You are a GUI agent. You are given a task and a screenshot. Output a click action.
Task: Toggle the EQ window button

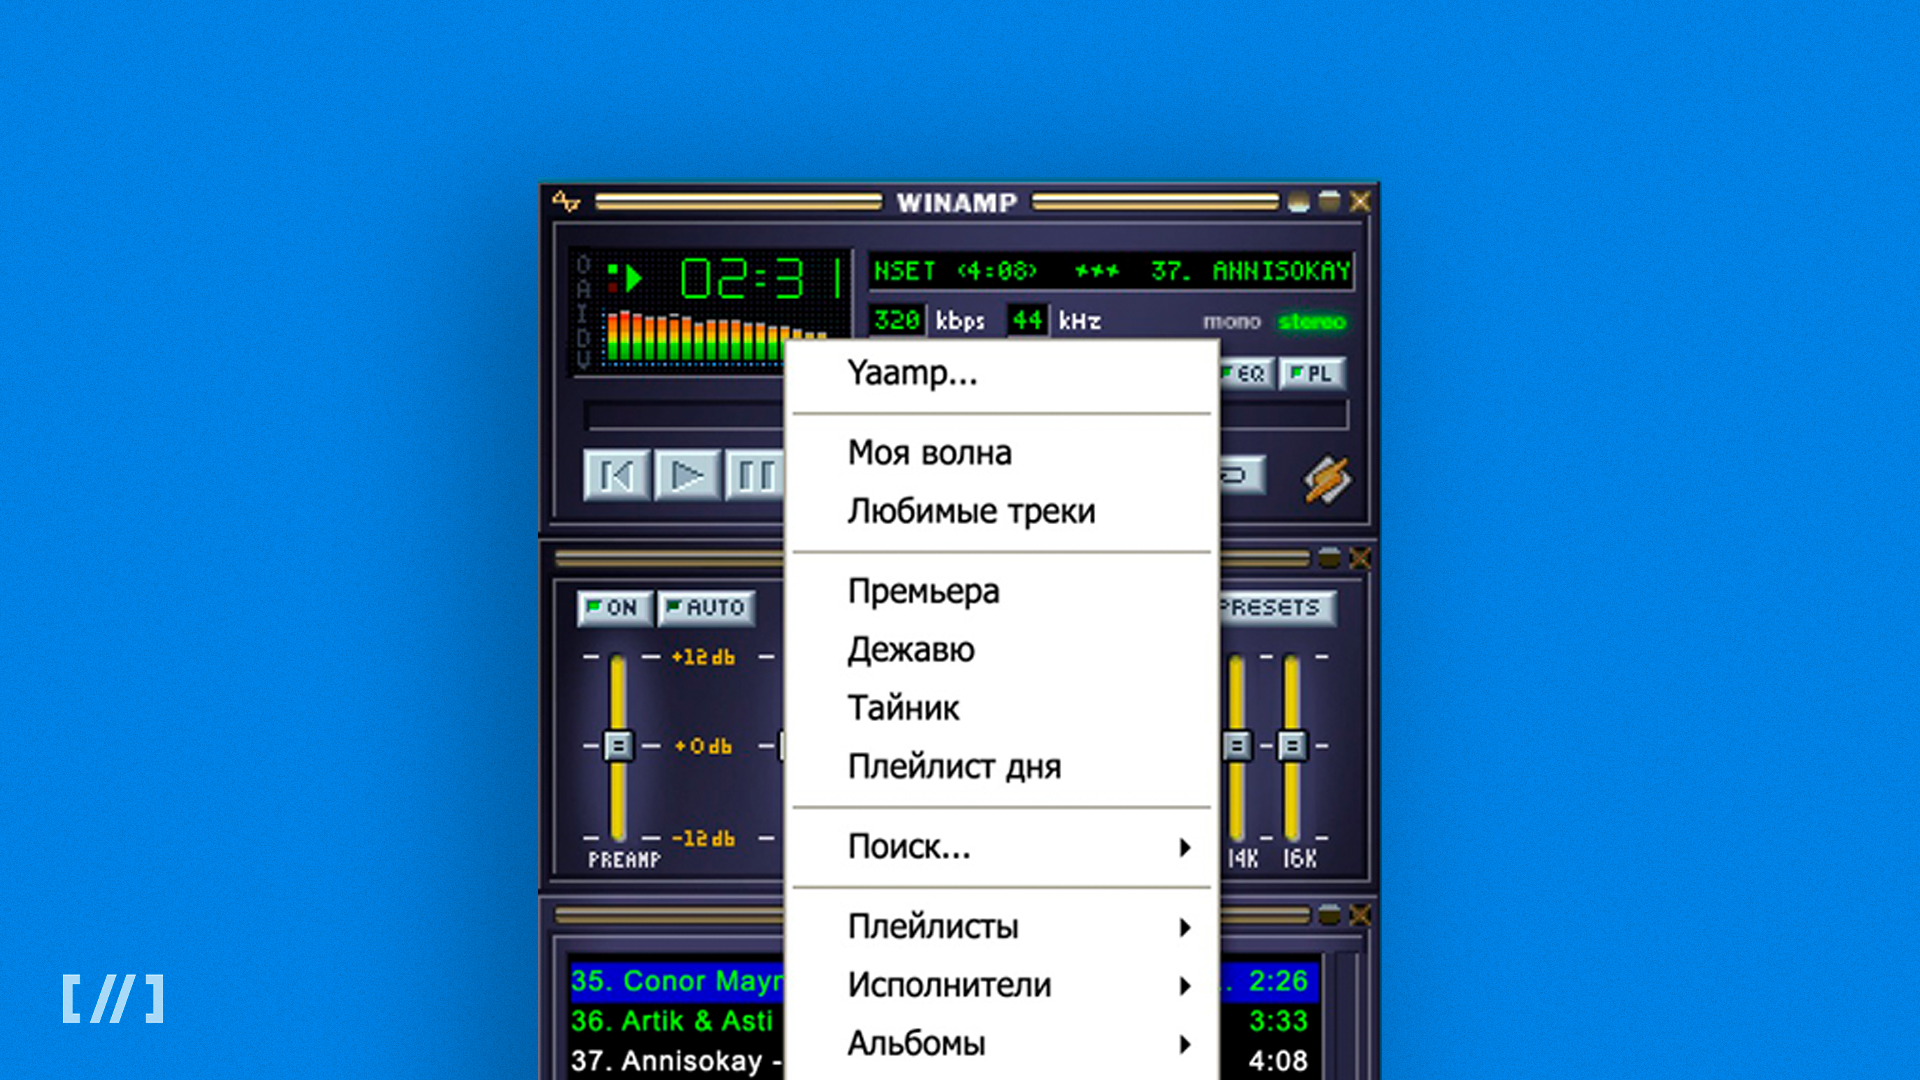1246,374
